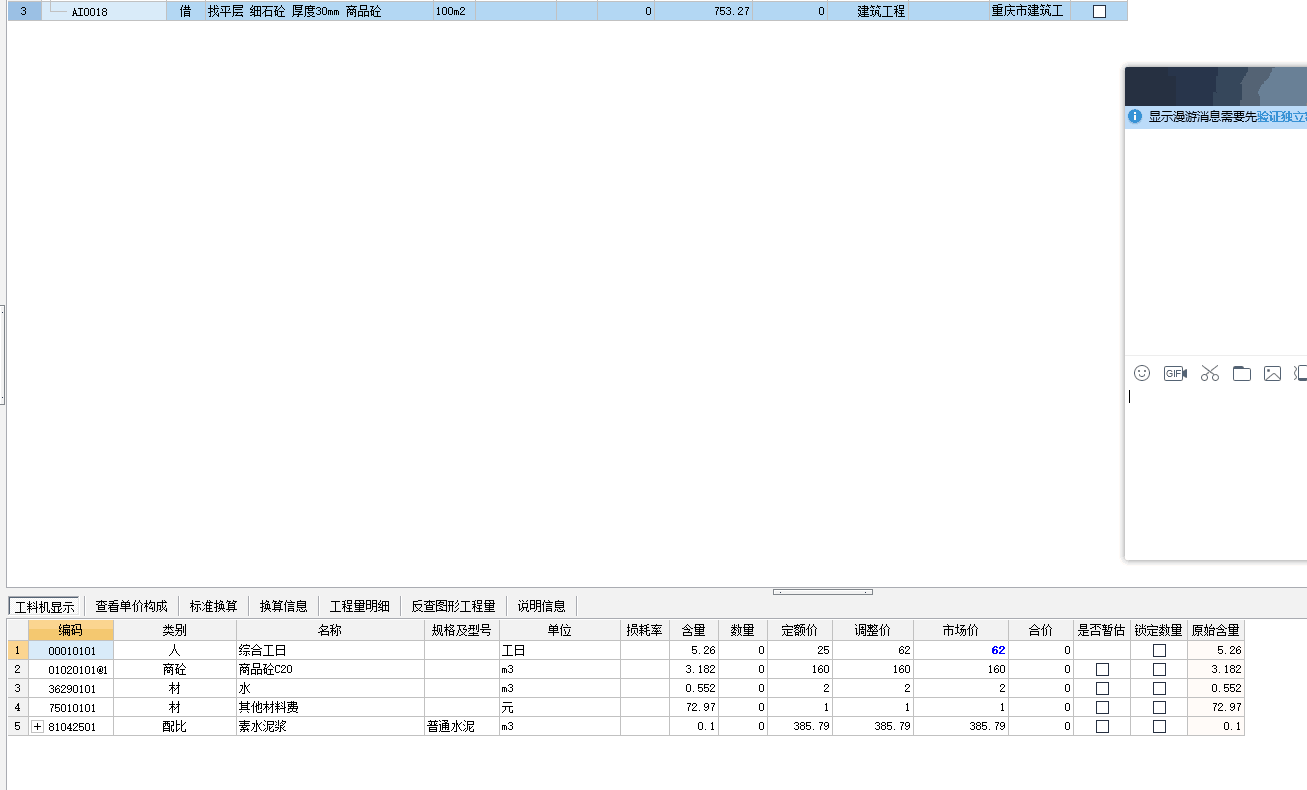Click the 原始含量 column header
This screenshot has height=790, width=1307.
coord(1216,631)
